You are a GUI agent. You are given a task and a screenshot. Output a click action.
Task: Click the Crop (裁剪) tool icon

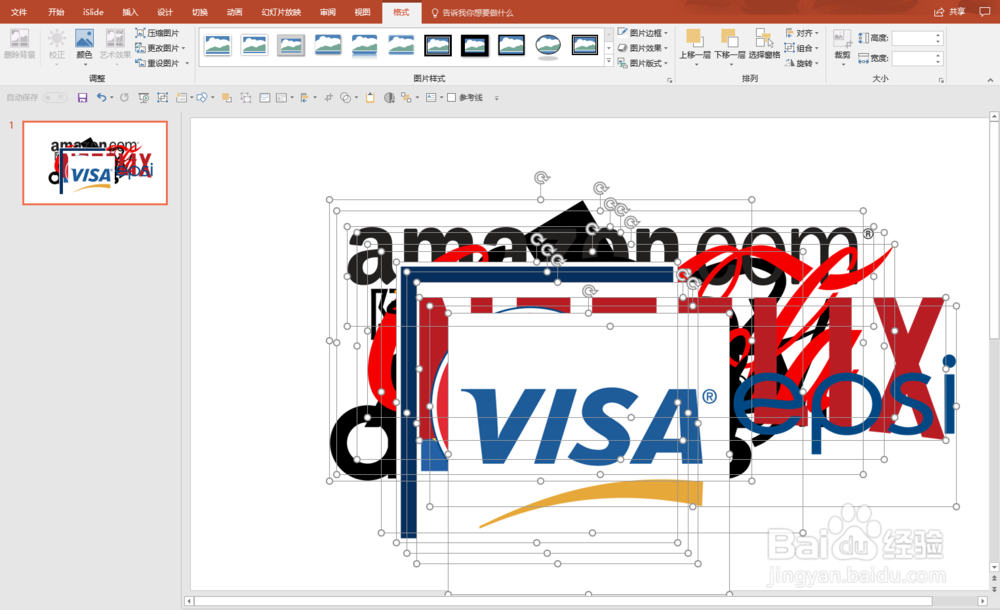click(x=842, y=38)
